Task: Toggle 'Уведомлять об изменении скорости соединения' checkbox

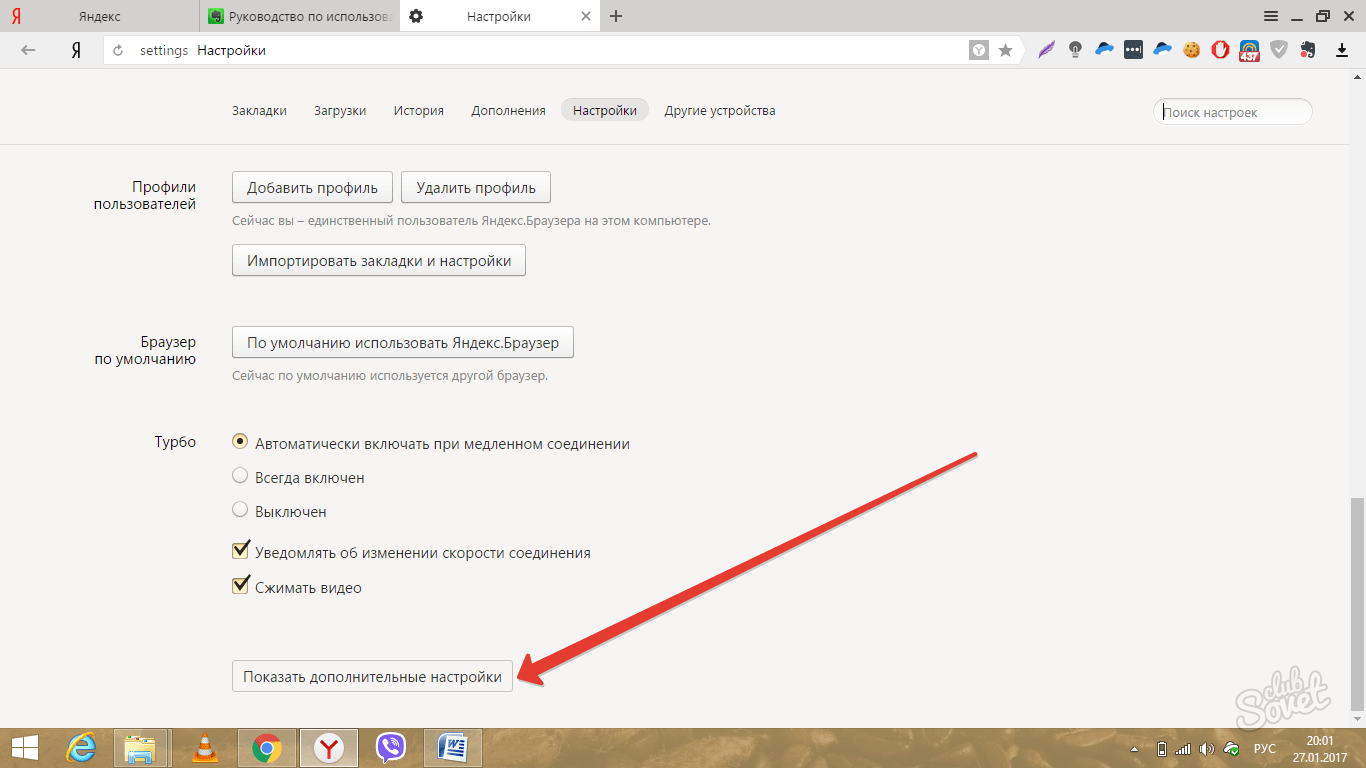Action: pyautogui.click(x=240, y=551)
